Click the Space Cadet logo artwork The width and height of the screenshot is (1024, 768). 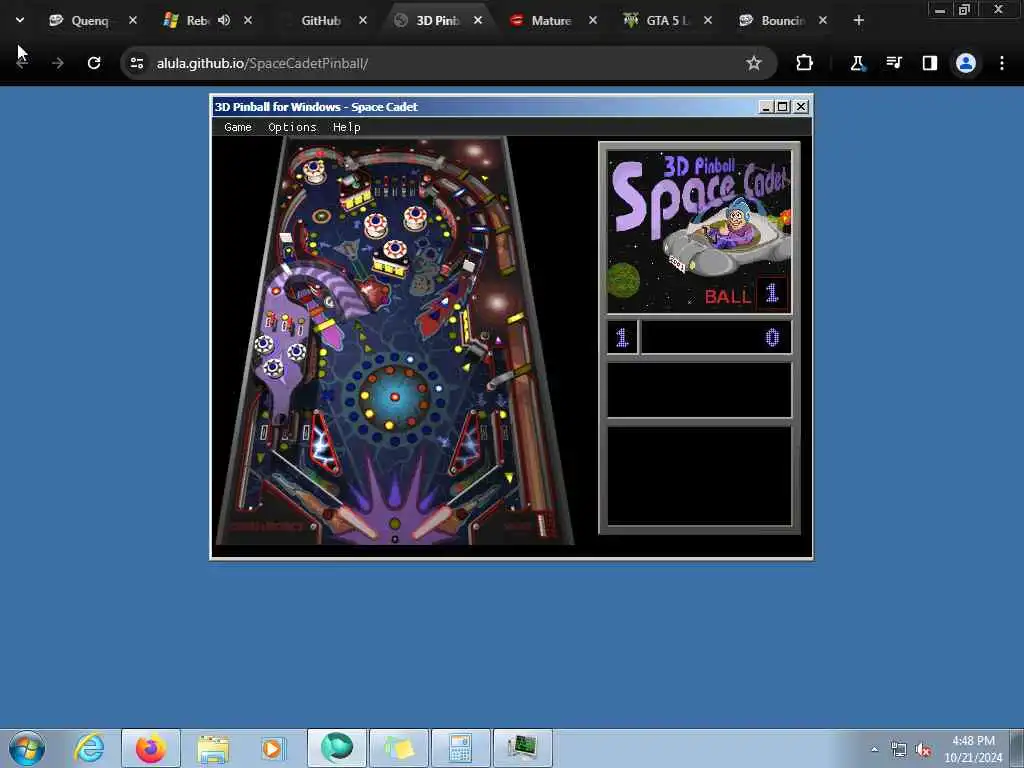699,232
